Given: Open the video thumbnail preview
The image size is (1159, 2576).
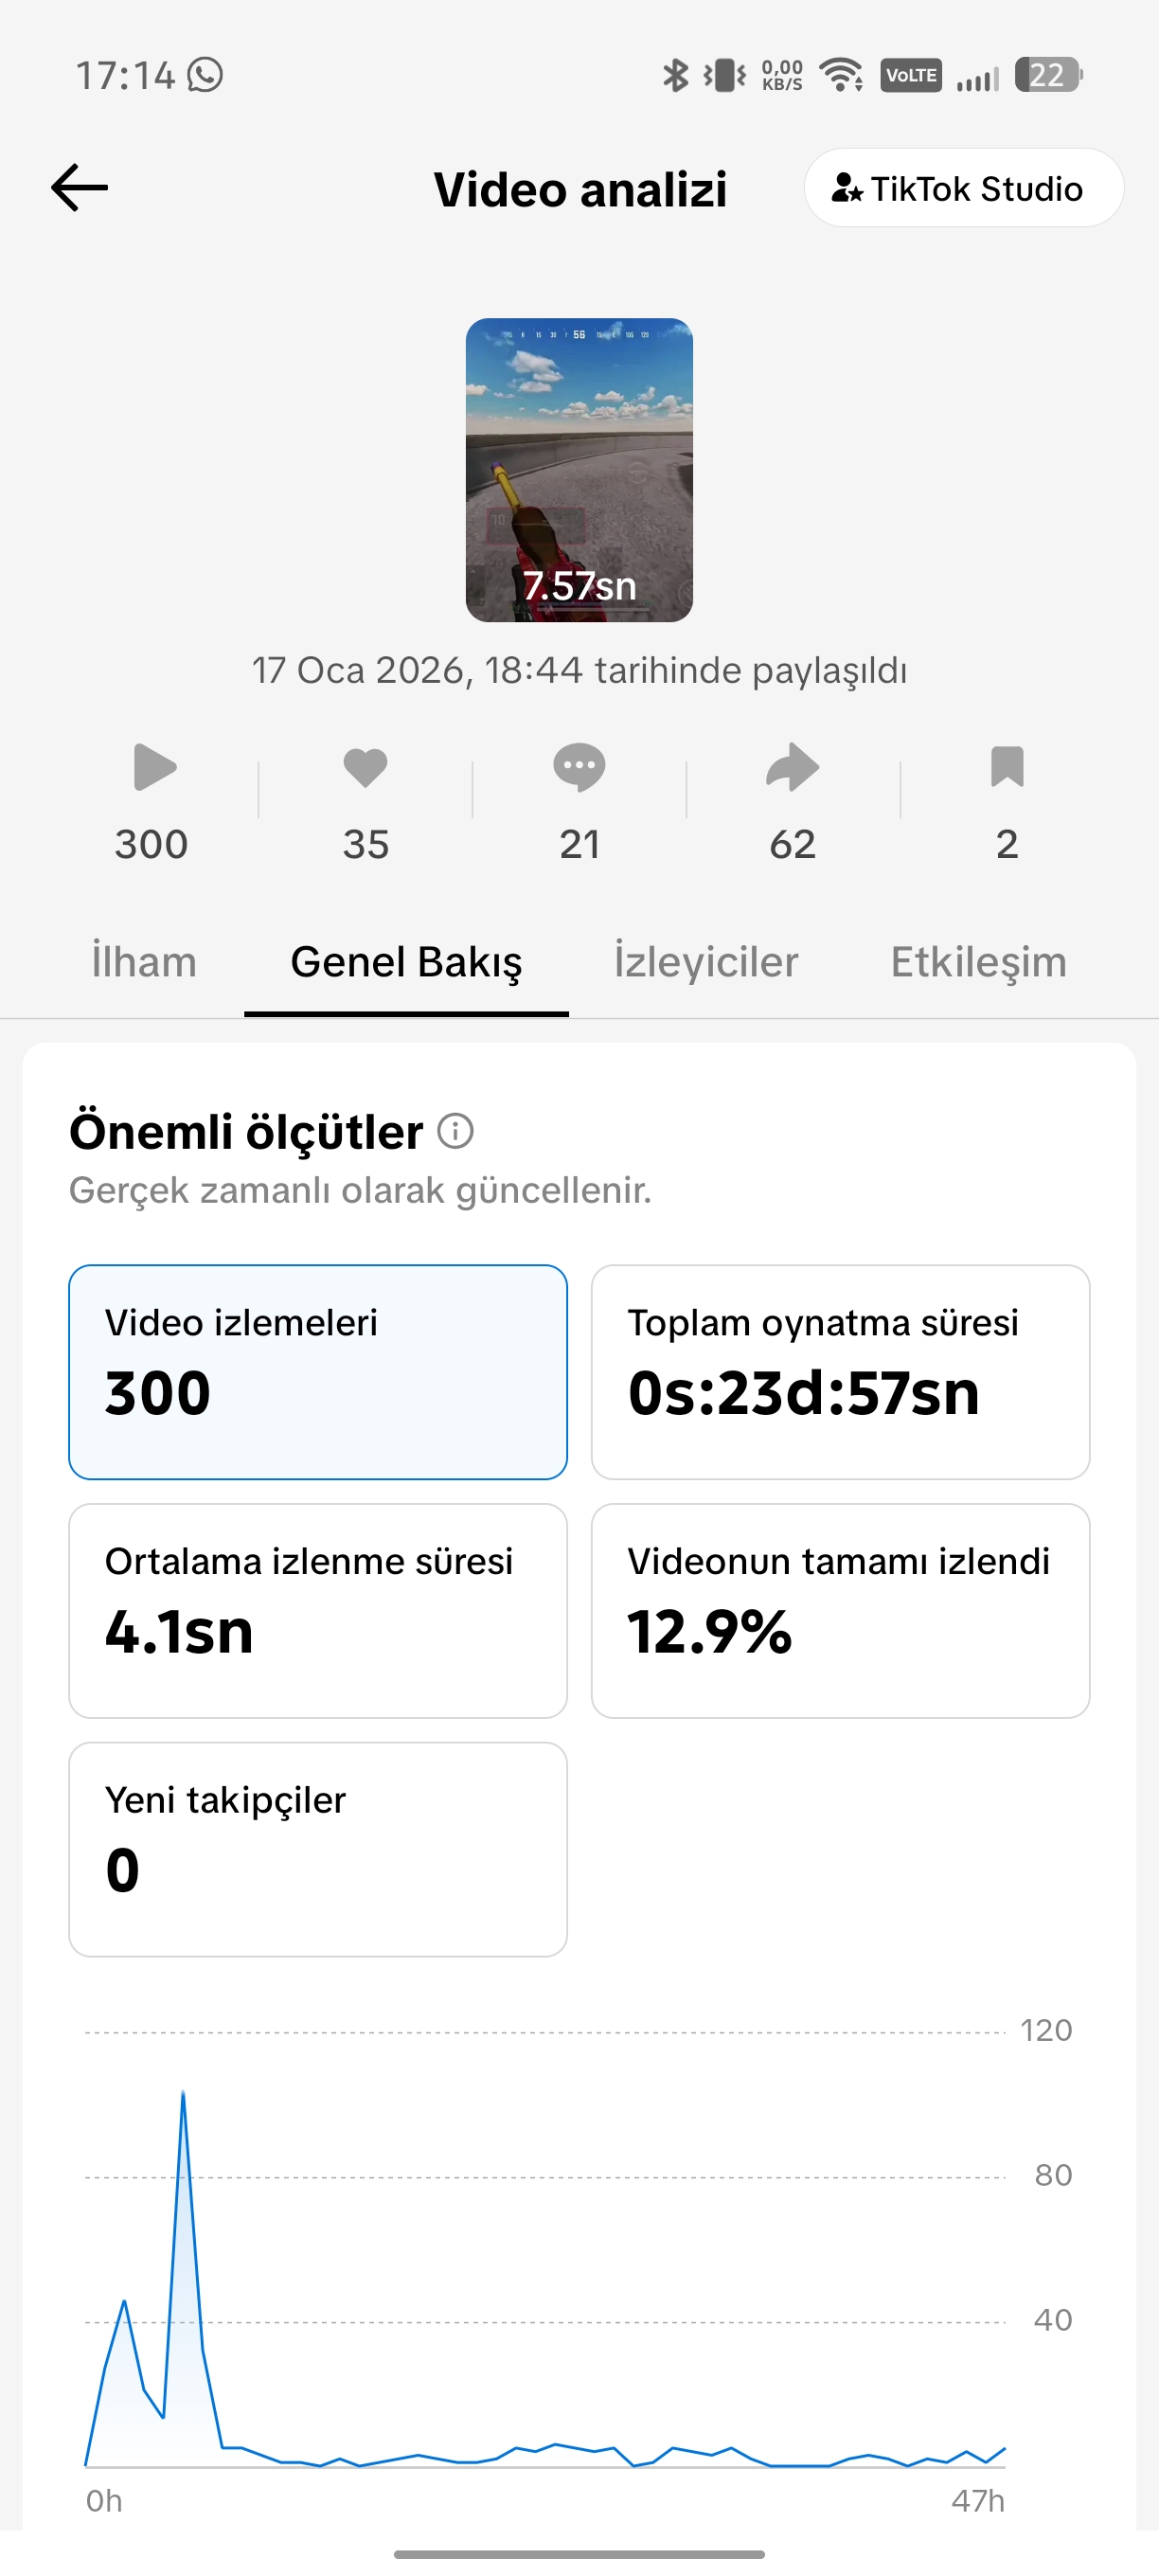Looking at the screenshot, I should [579, 470].
